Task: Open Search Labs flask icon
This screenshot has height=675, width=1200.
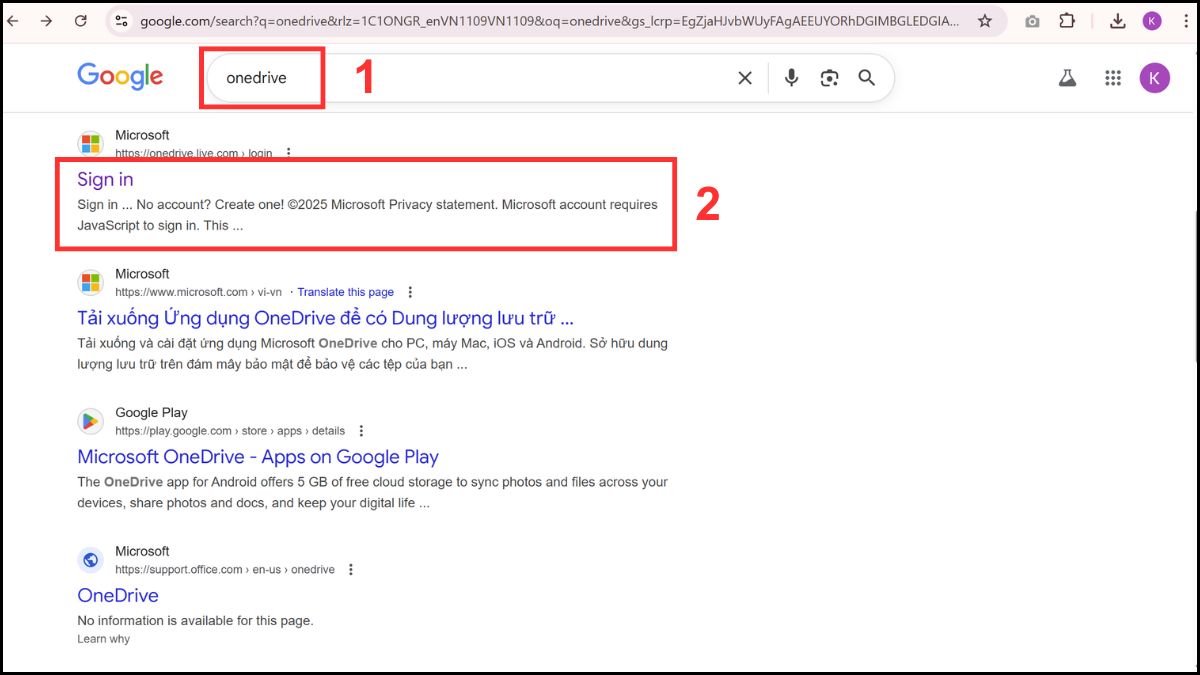Action: coord(1067,78)
